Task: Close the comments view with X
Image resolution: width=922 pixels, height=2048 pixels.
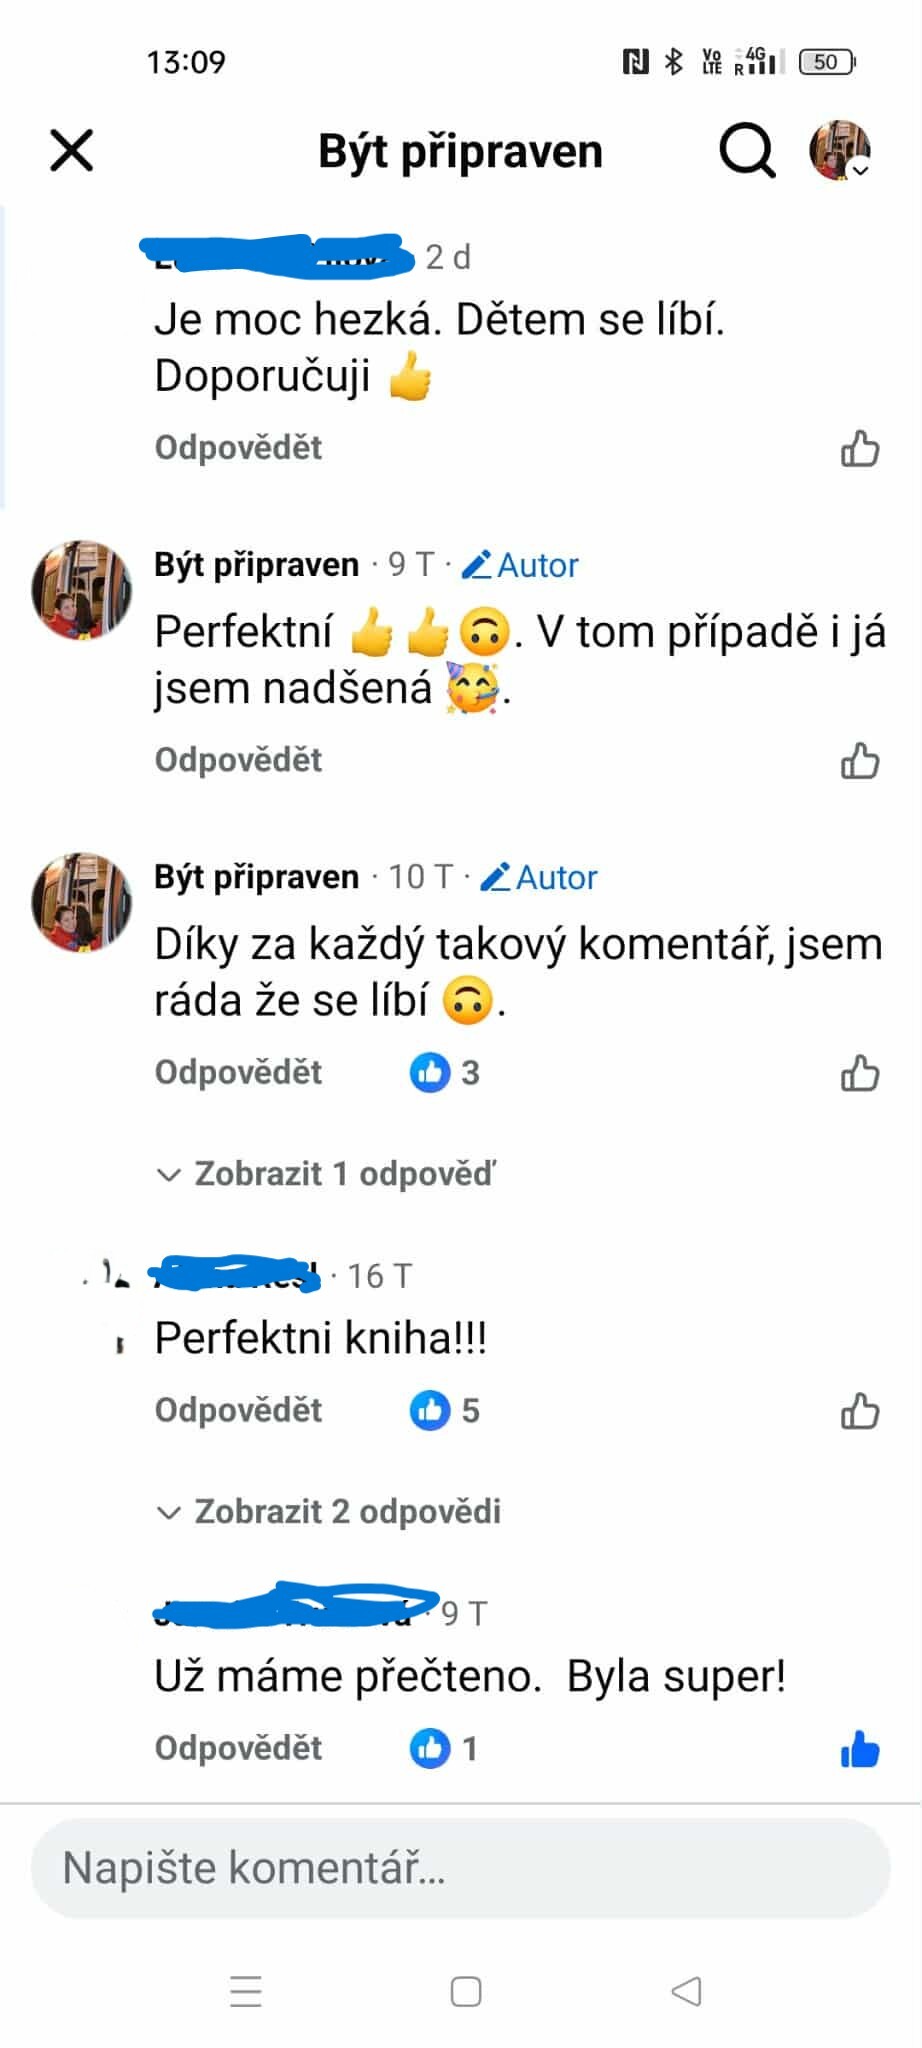Action: tap(72, 151)
